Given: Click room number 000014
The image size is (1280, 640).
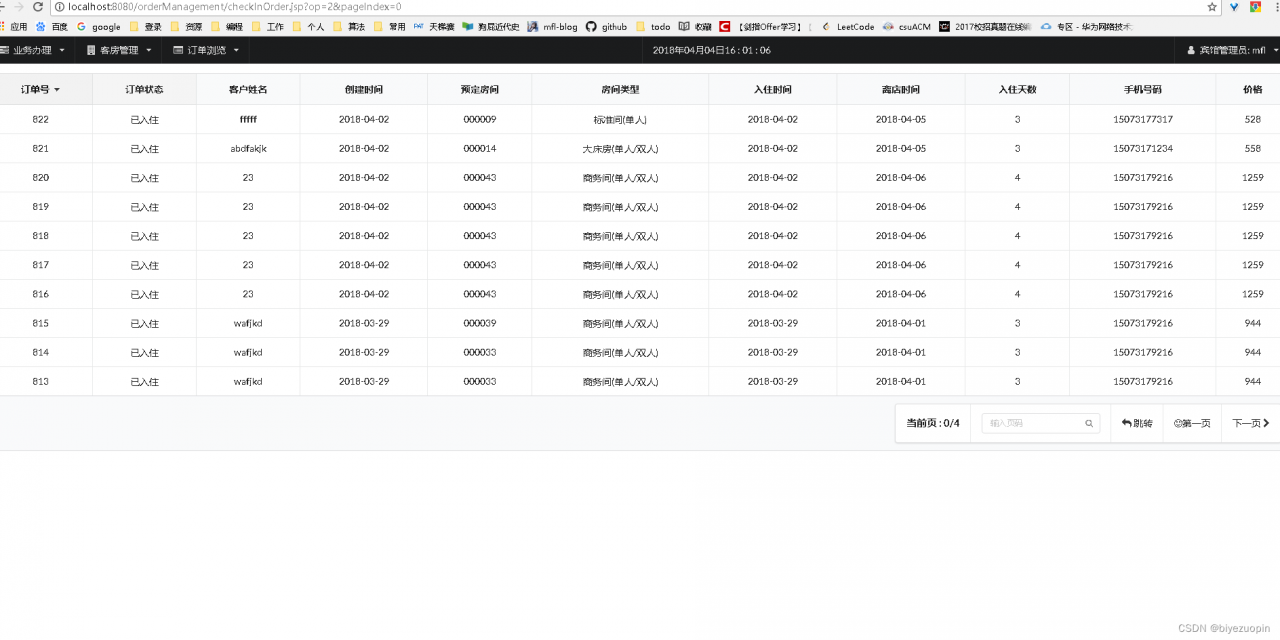Looking at the screenshot, I should (x=480, y=148).
